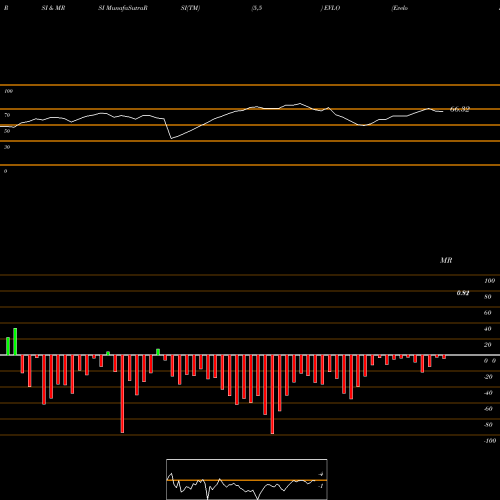Image resolution: width=500 pixels, height=500 pixels.
Task: Click the MR axis label '-80'
Action: [x=488, y=425]
